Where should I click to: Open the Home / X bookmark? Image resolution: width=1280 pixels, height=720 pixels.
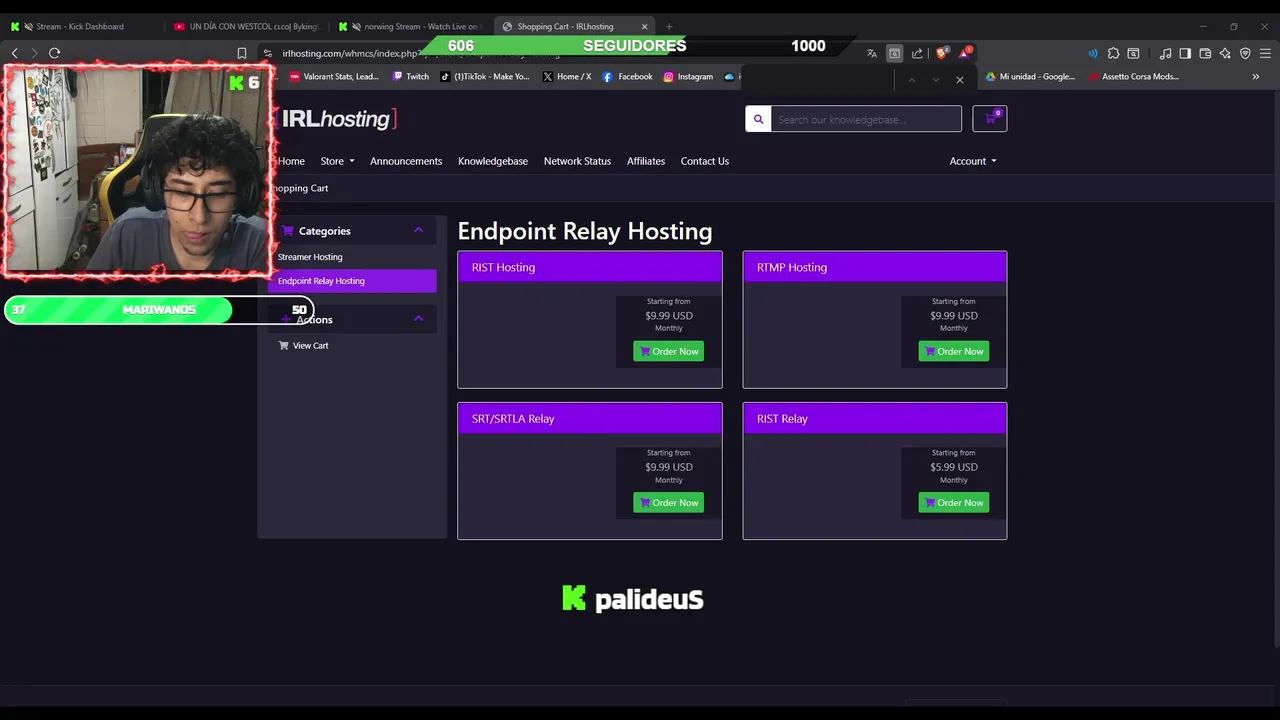pyautogui.click(x=567, y=76)
